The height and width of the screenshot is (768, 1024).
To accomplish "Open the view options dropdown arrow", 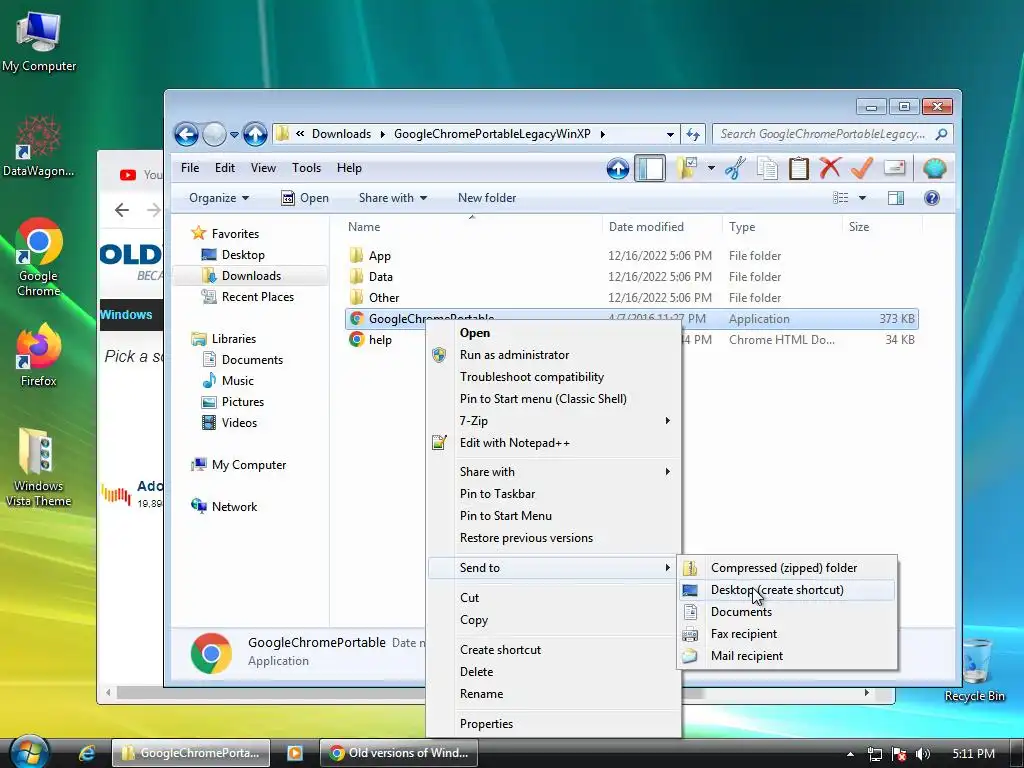I will (862, 198).
